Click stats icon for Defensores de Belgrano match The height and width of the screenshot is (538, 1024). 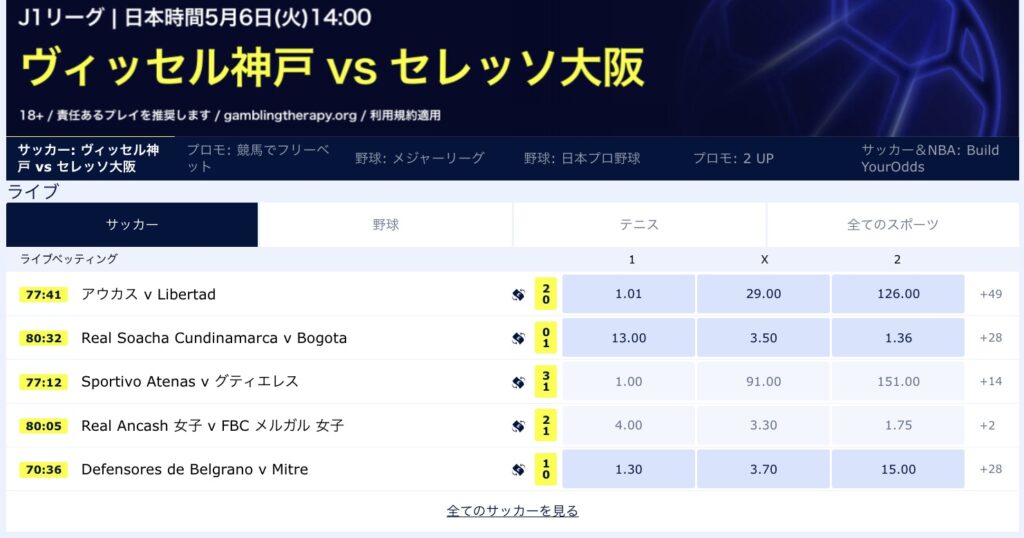519,469
